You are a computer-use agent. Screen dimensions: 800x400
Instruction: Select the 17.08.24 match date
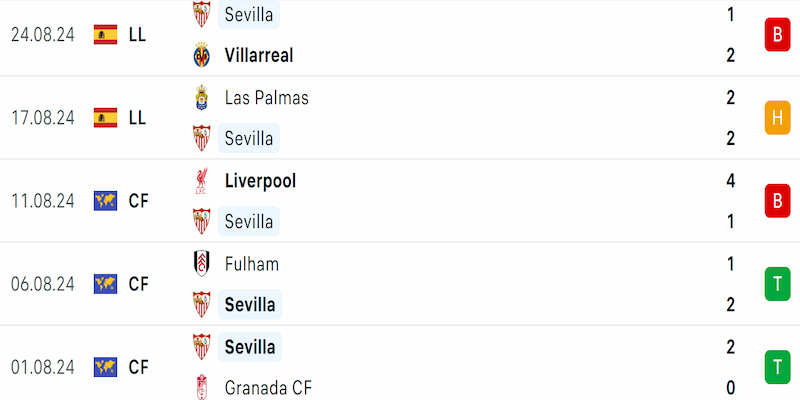(x=43, y=118)
